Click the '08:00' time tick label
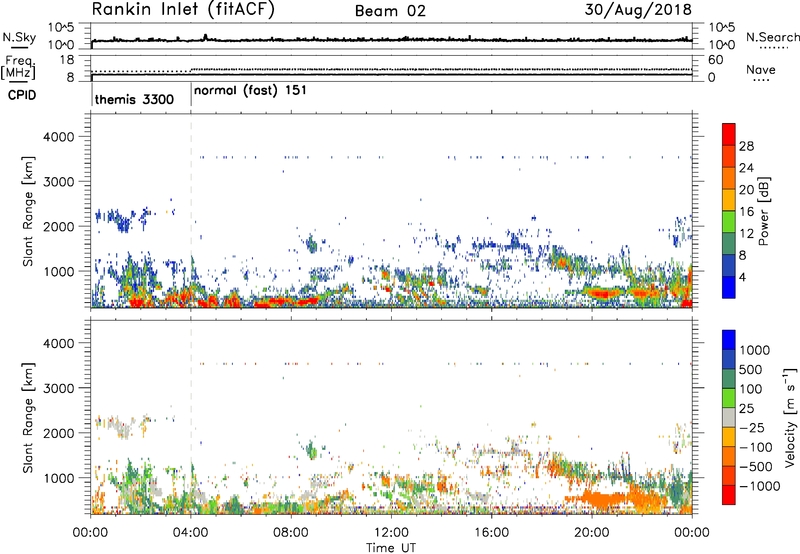Screen dimensions: 800x554 291,533
